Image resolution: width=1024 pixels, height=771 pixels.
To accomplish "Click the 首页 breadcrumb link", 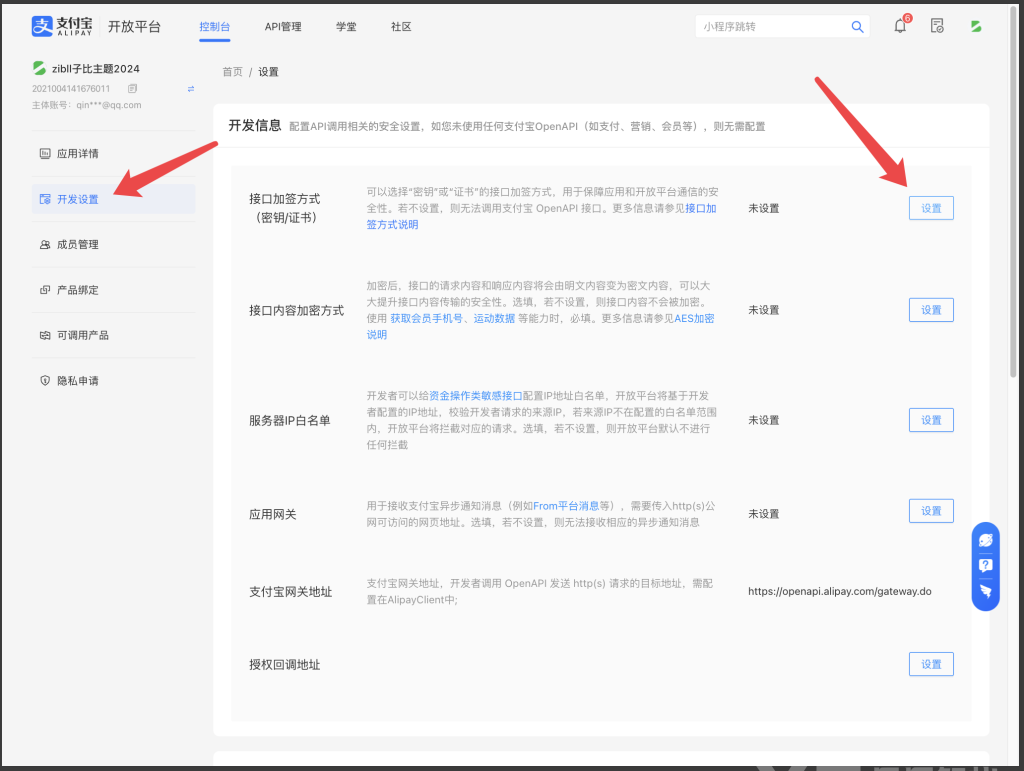I will pos(232,71).
